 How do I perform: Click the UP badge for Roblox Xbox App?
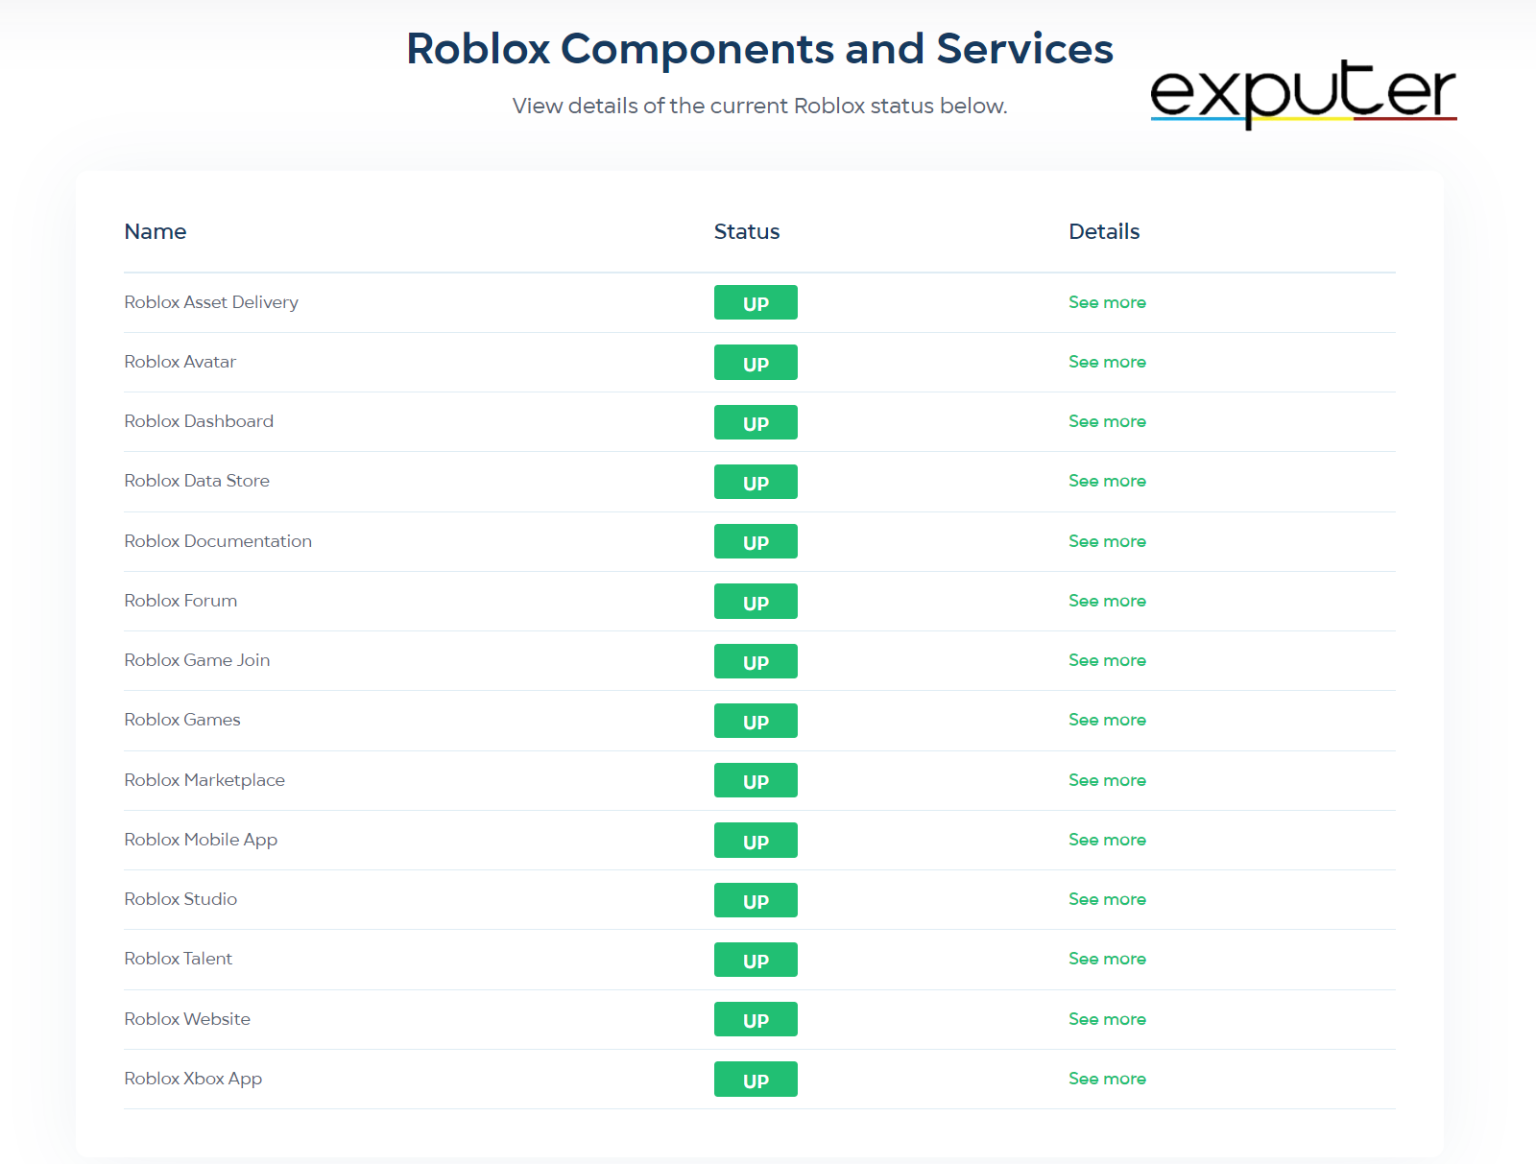click(x=755, y=1079)
